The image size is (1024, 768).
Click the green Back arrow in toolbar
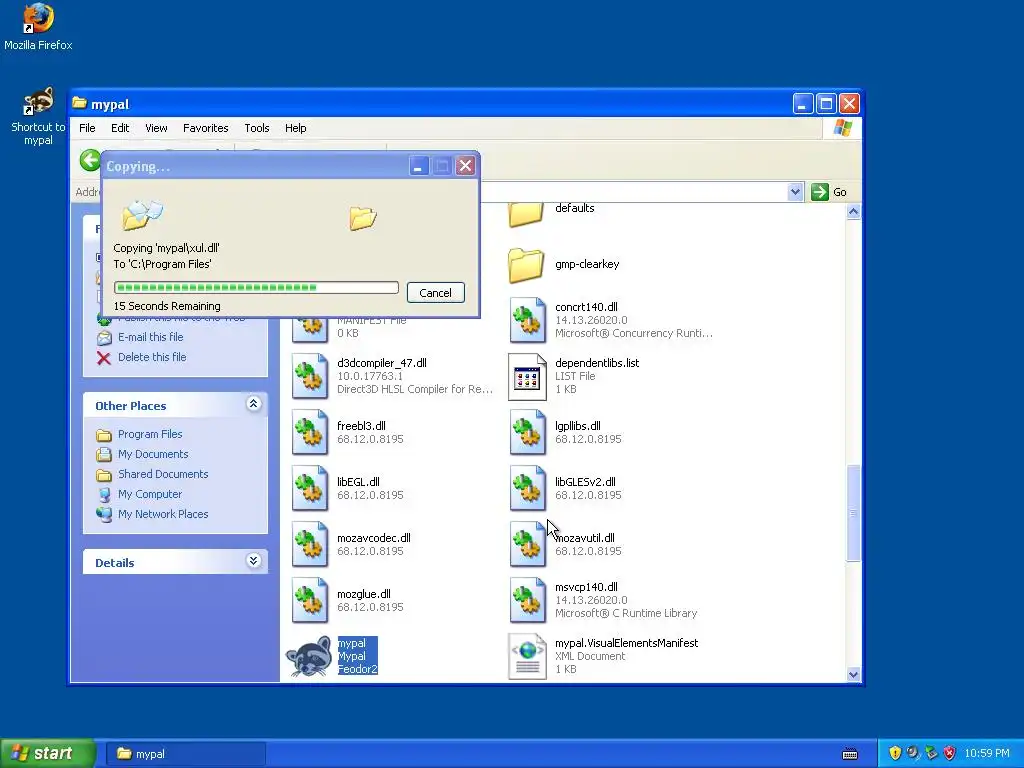[90, 161]
